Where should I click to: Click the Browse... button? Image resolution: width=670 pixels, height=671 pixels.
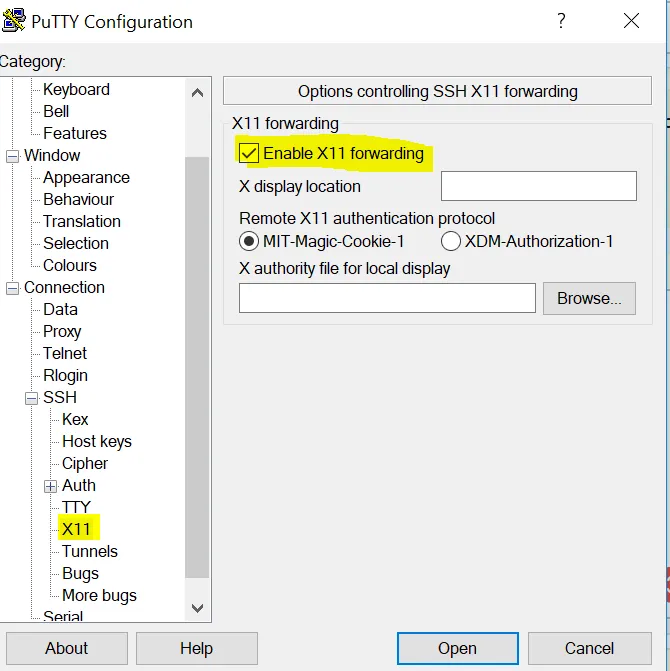pyautogui.click(x=589, y=298)
